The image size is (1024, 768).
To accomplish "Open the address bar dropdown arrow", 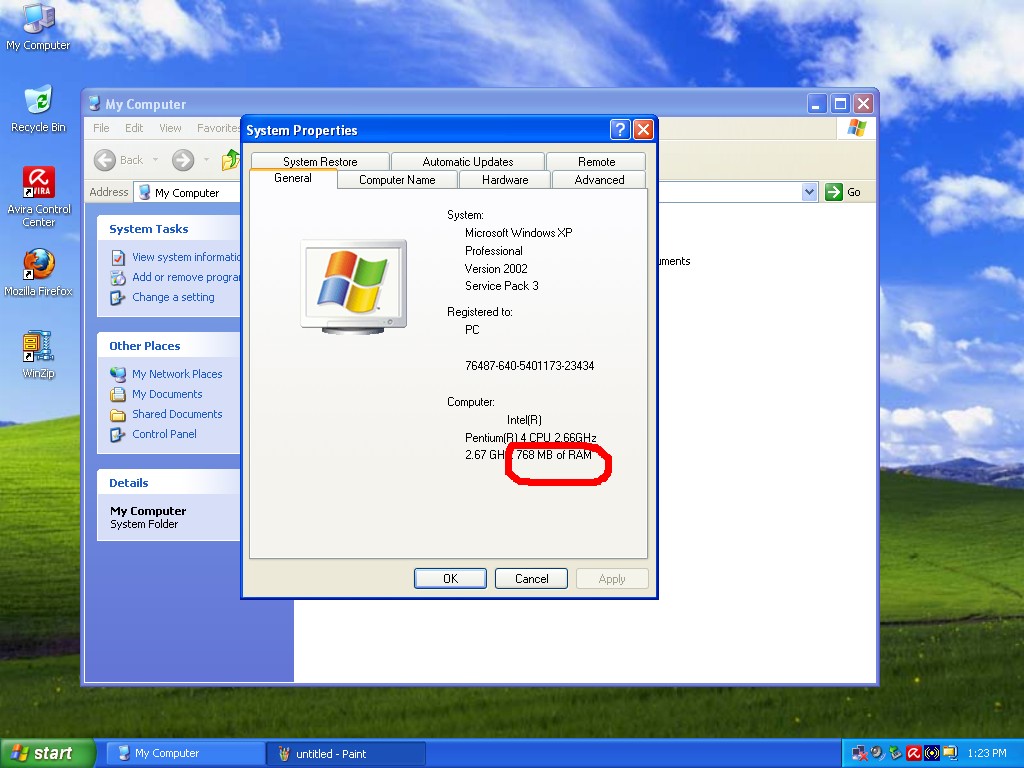I will tap(810, 192).
